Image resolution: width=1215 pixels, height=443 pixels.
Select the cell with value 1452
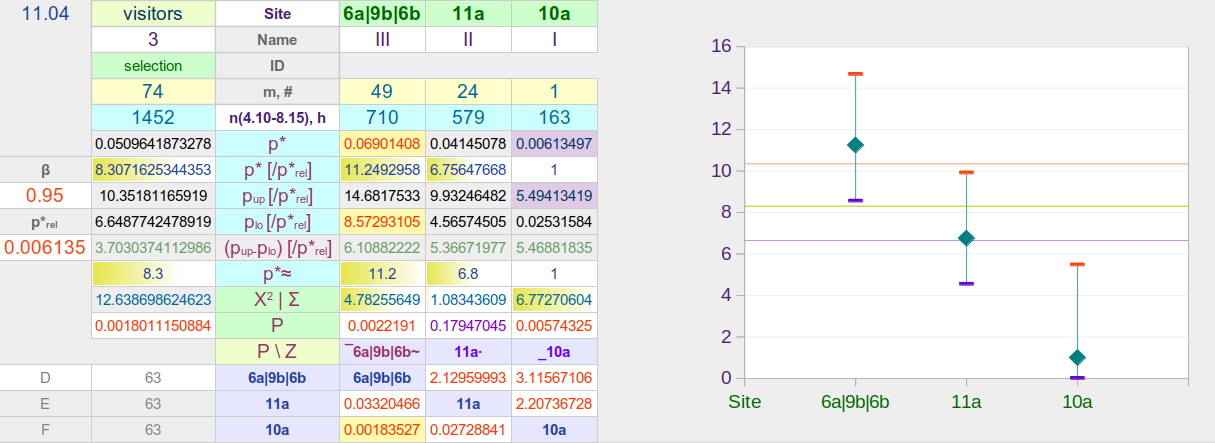[153, 117]
